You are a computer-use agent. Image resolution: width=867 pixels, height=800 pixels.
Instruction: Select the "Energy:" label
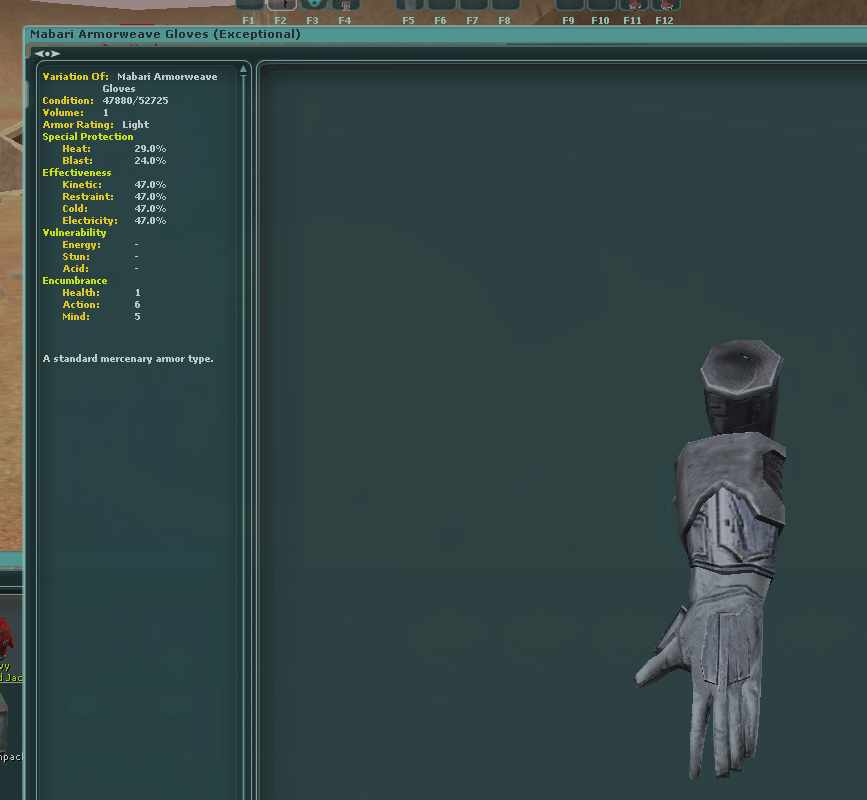(81, 245)
